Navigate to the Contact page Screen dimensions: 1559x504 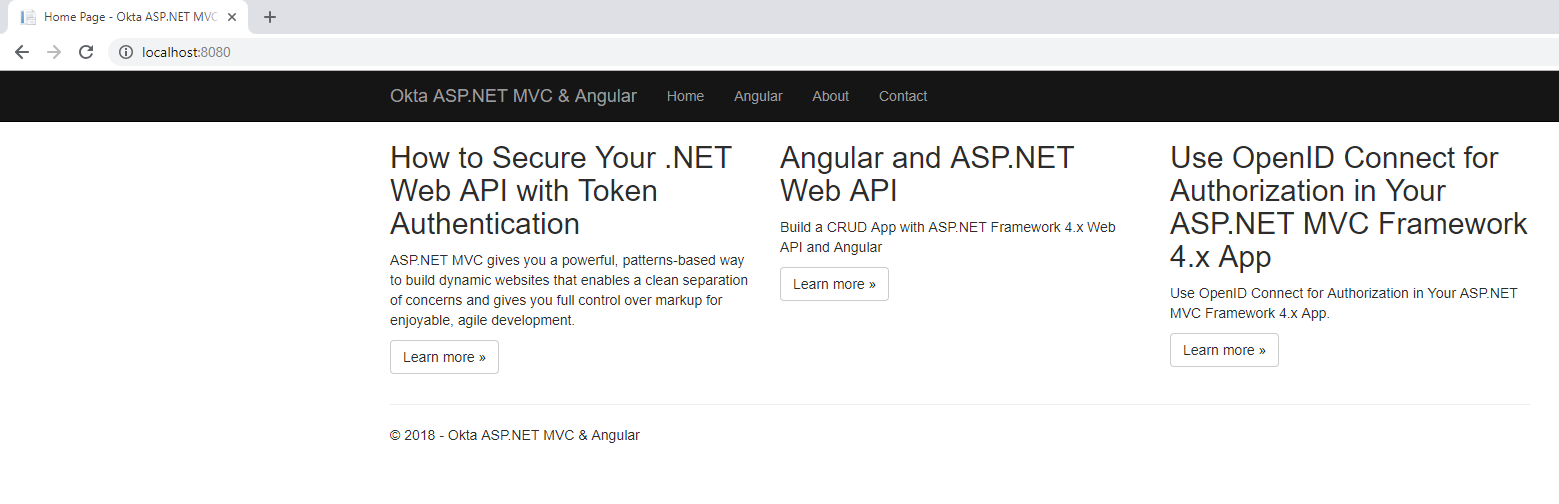[x=903, y=96]
